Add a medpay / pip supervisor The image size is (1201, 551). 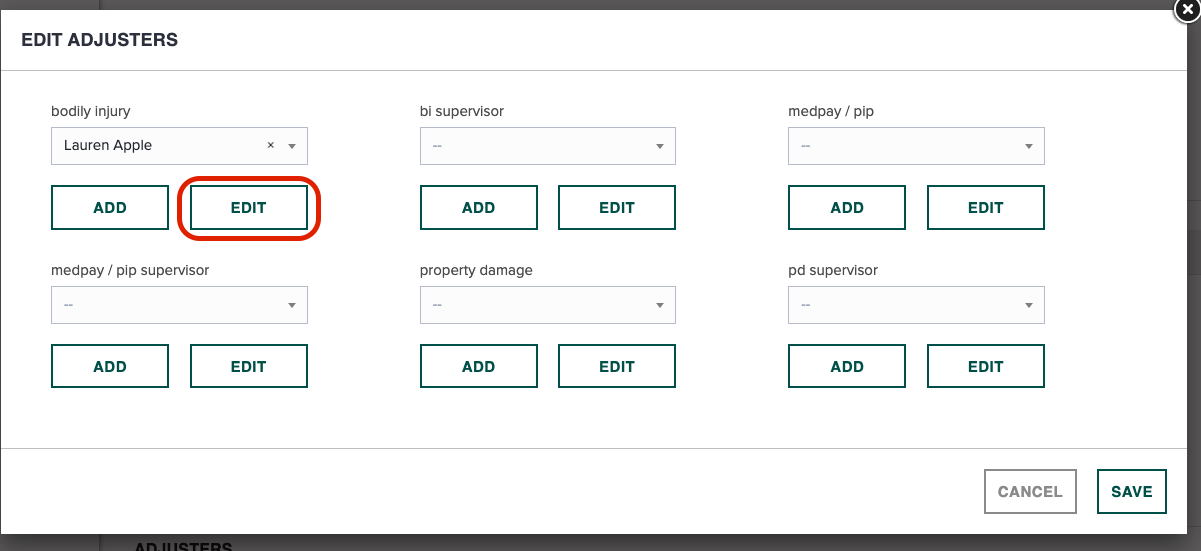click(110, 367)
